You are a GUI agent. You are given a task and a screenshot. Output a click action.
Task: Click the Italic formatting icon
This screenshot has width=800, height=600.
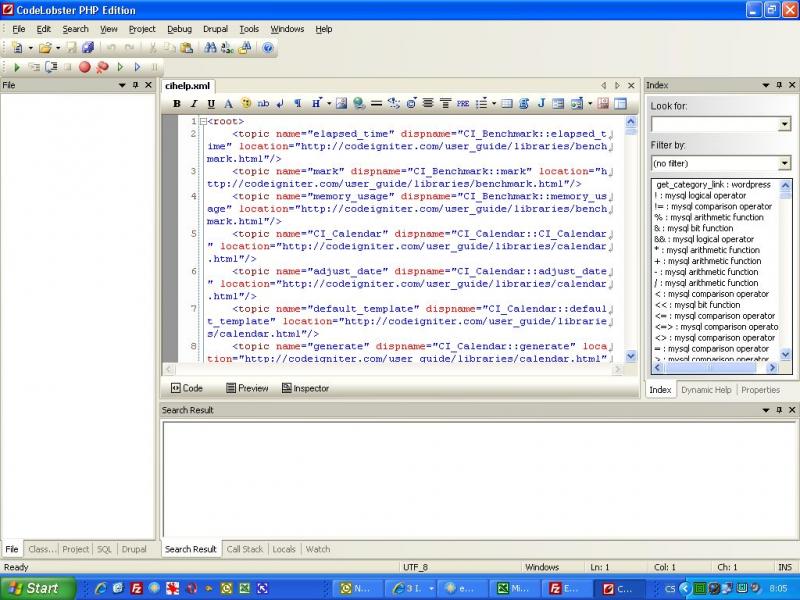(194, 103)
